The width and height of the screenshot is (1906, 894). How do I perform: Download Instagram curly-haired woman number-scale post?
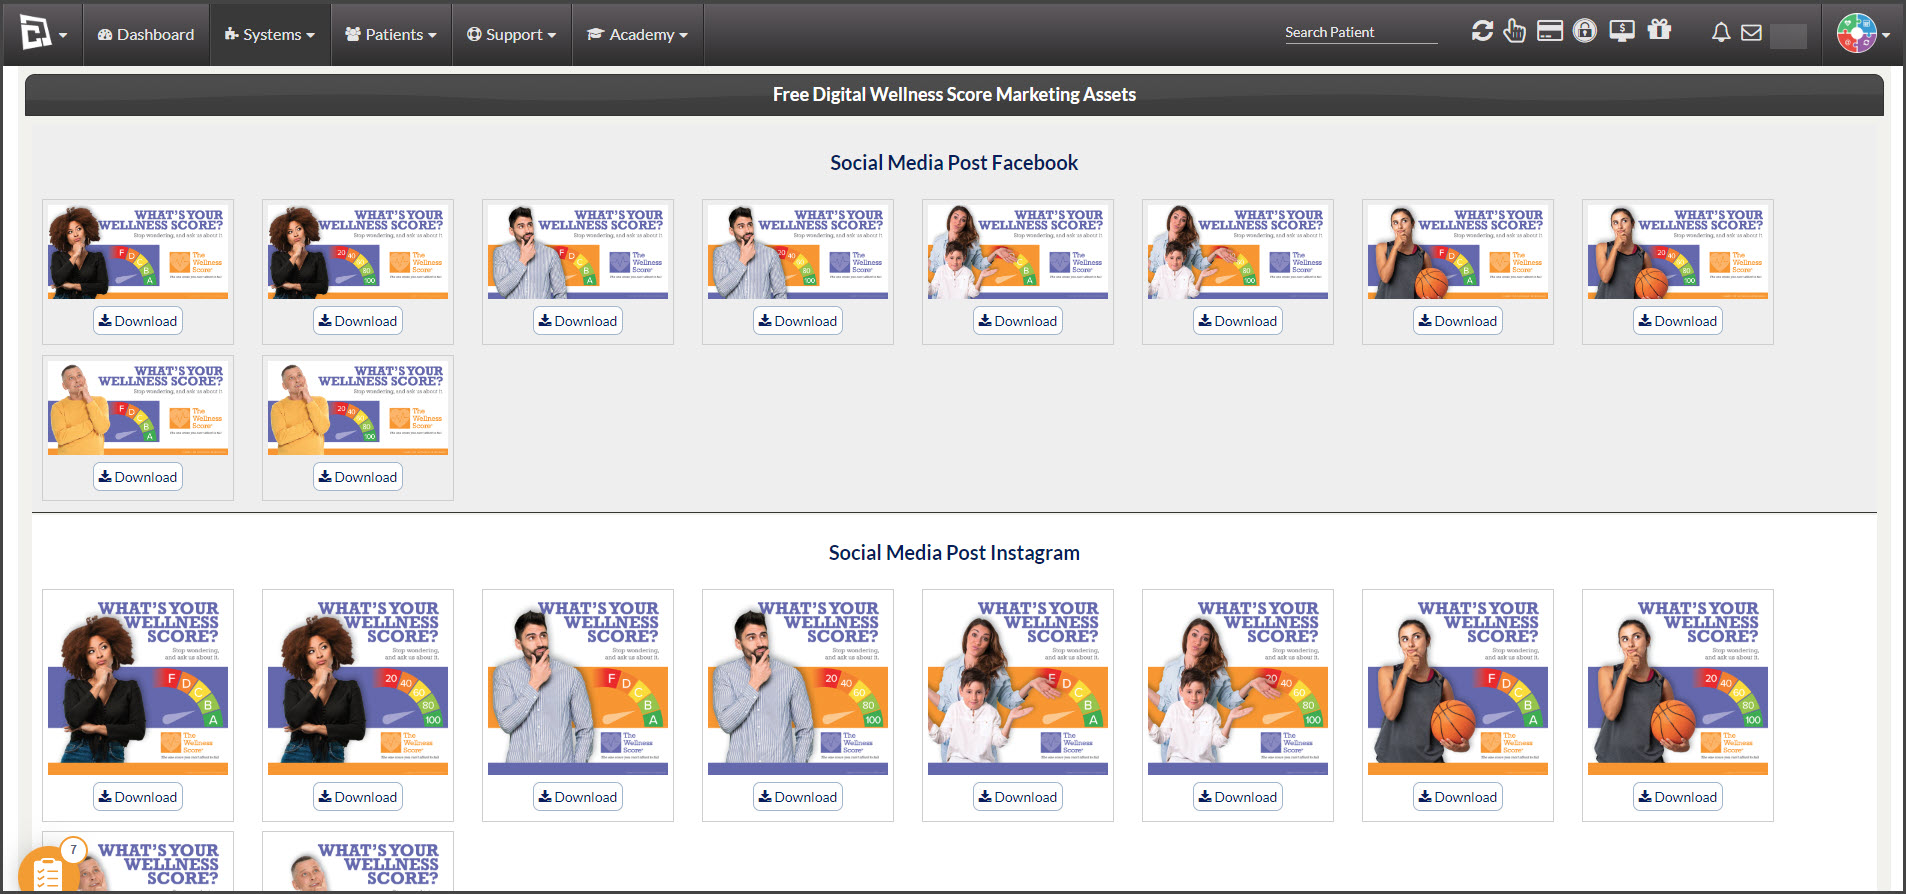click(x=358, y=797)
